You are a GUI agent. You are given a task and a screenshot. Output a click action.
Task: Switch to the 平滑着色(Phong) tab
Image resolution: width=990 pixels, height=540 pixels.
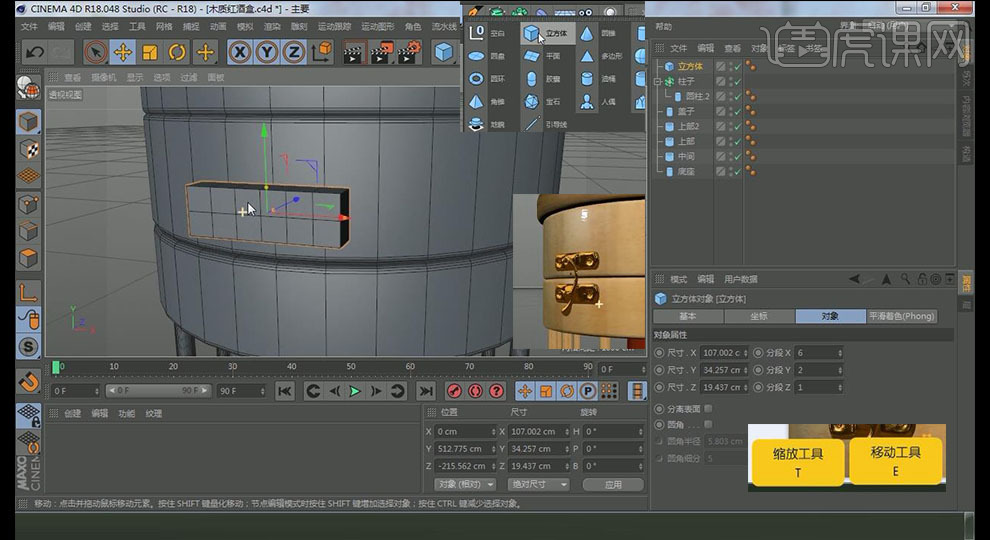[902, 316]
